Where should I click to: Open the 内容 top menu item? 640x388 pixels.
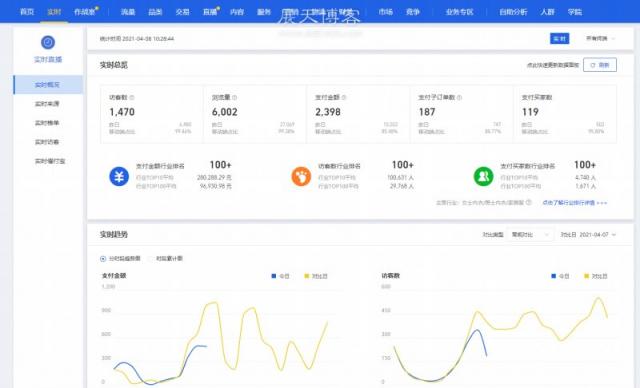(237, 12)
